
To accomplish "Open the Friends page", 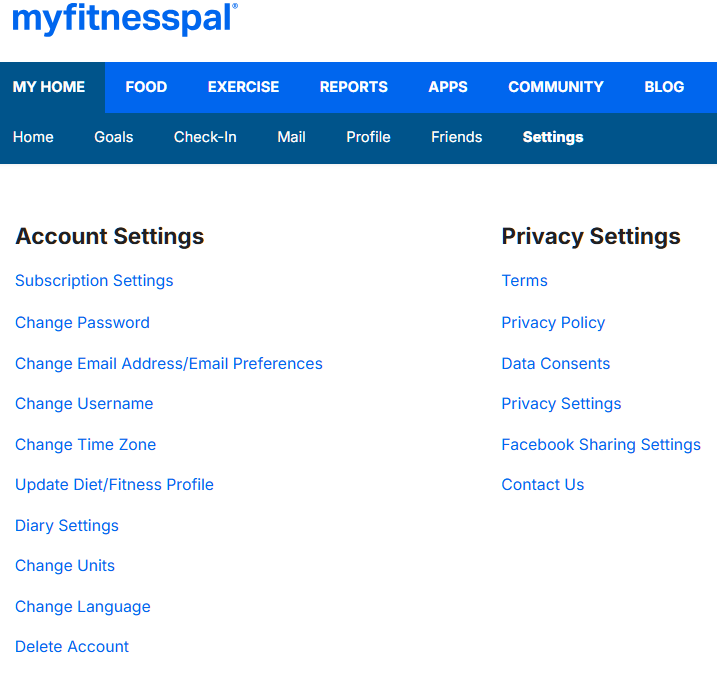I will [x=456, y=137].
